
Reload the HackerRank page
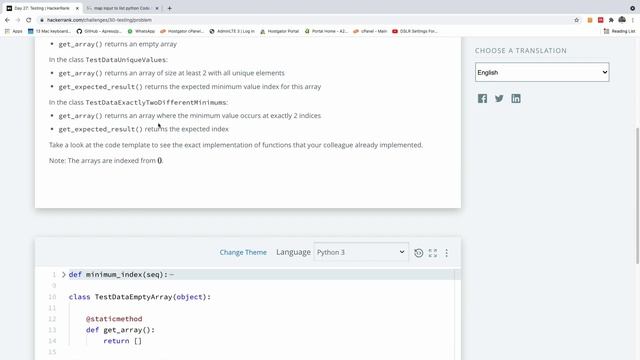click(x=29, y=20)
